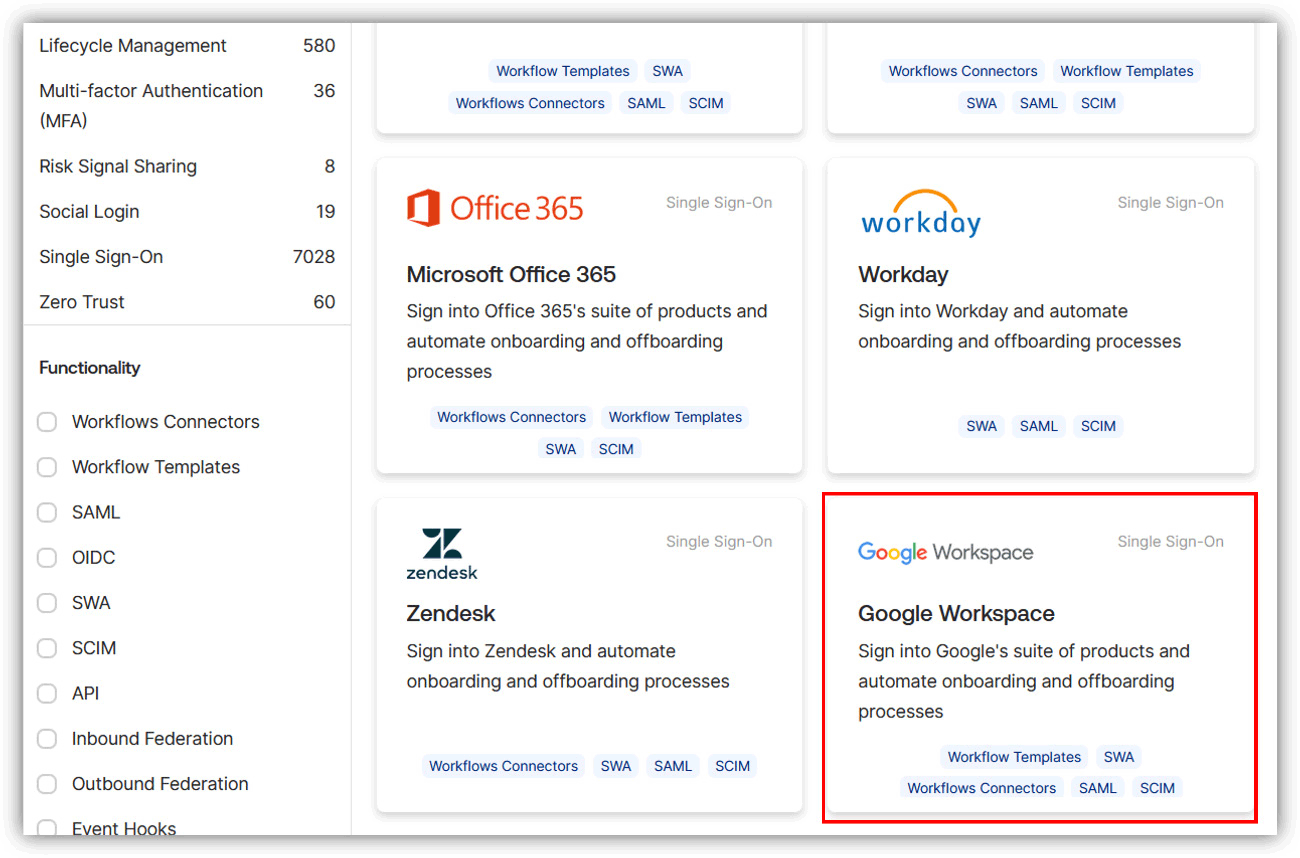Click the Functionality section heading
This screenshot has width=1300, height=858.
pyautogui.click(x=90, y=368)
